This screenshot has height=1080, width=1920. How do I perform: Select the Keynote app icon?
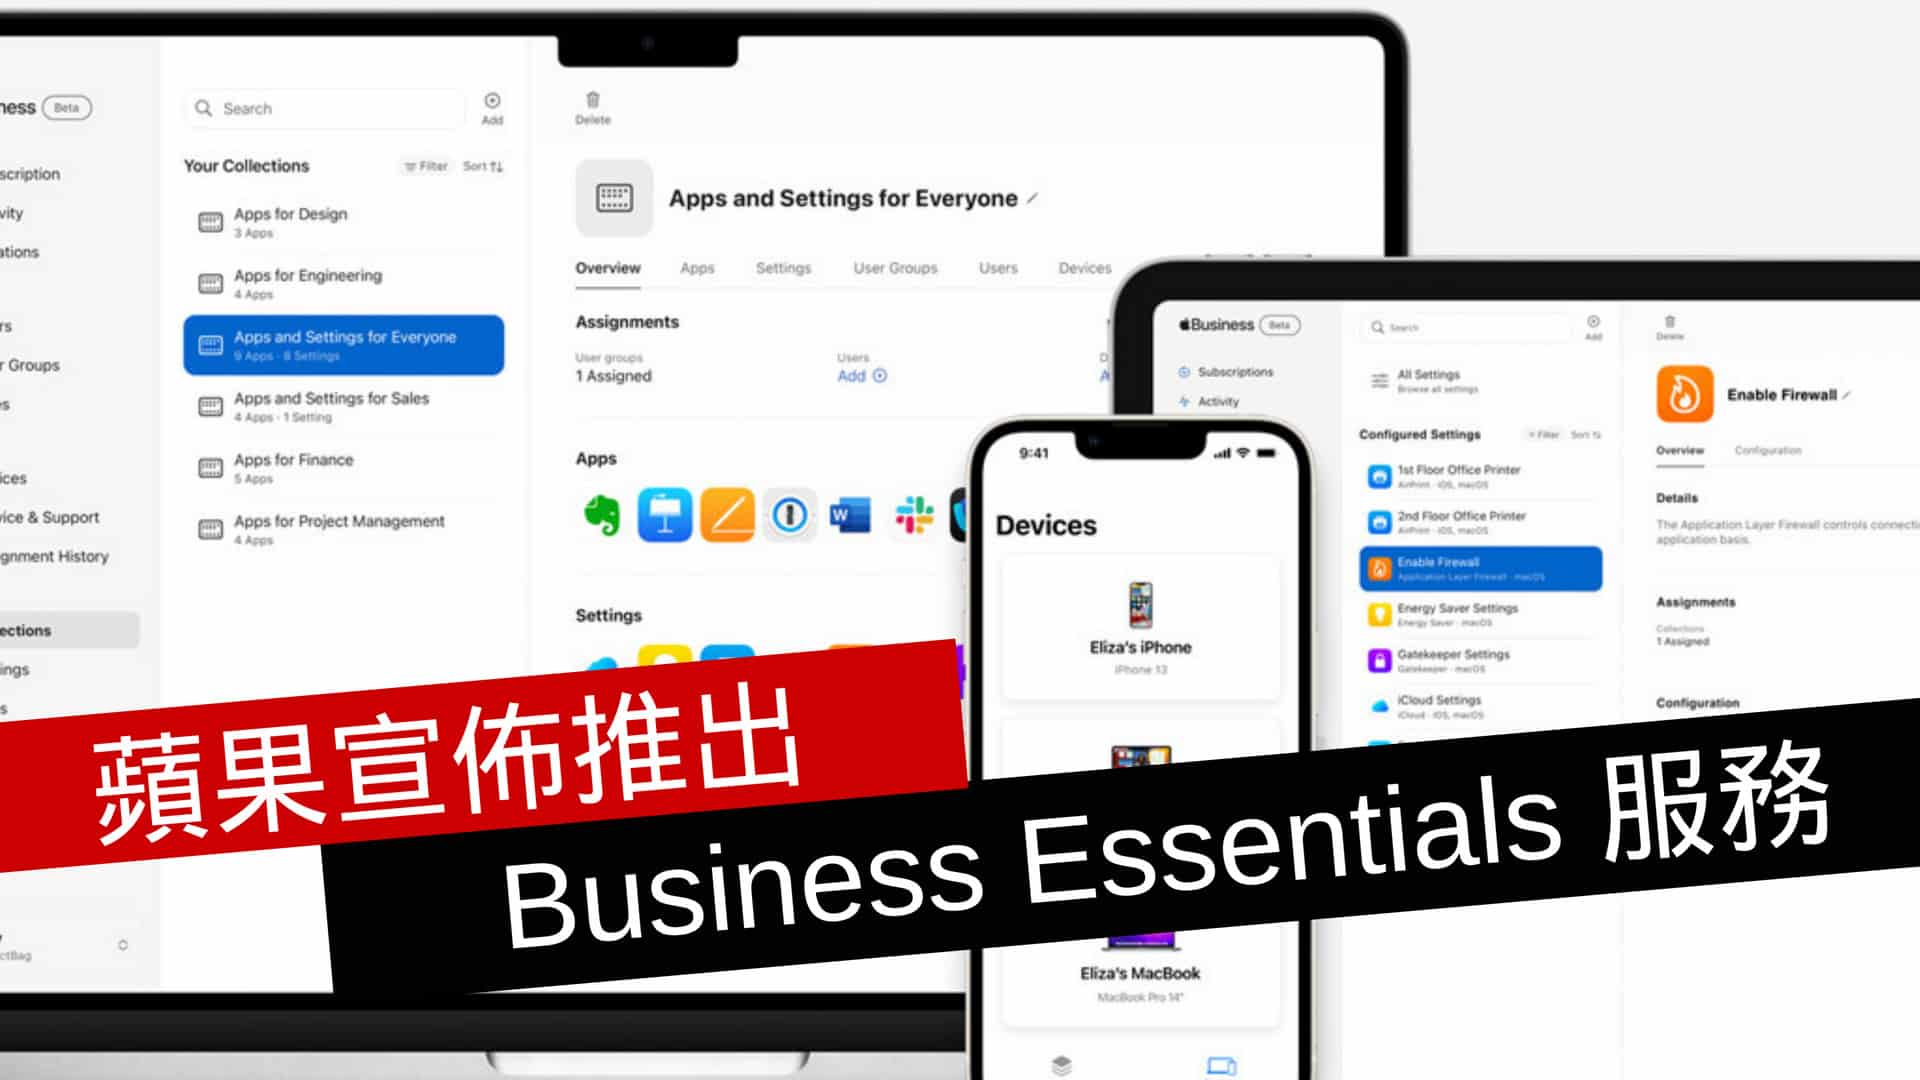click(x=661, y=513)
